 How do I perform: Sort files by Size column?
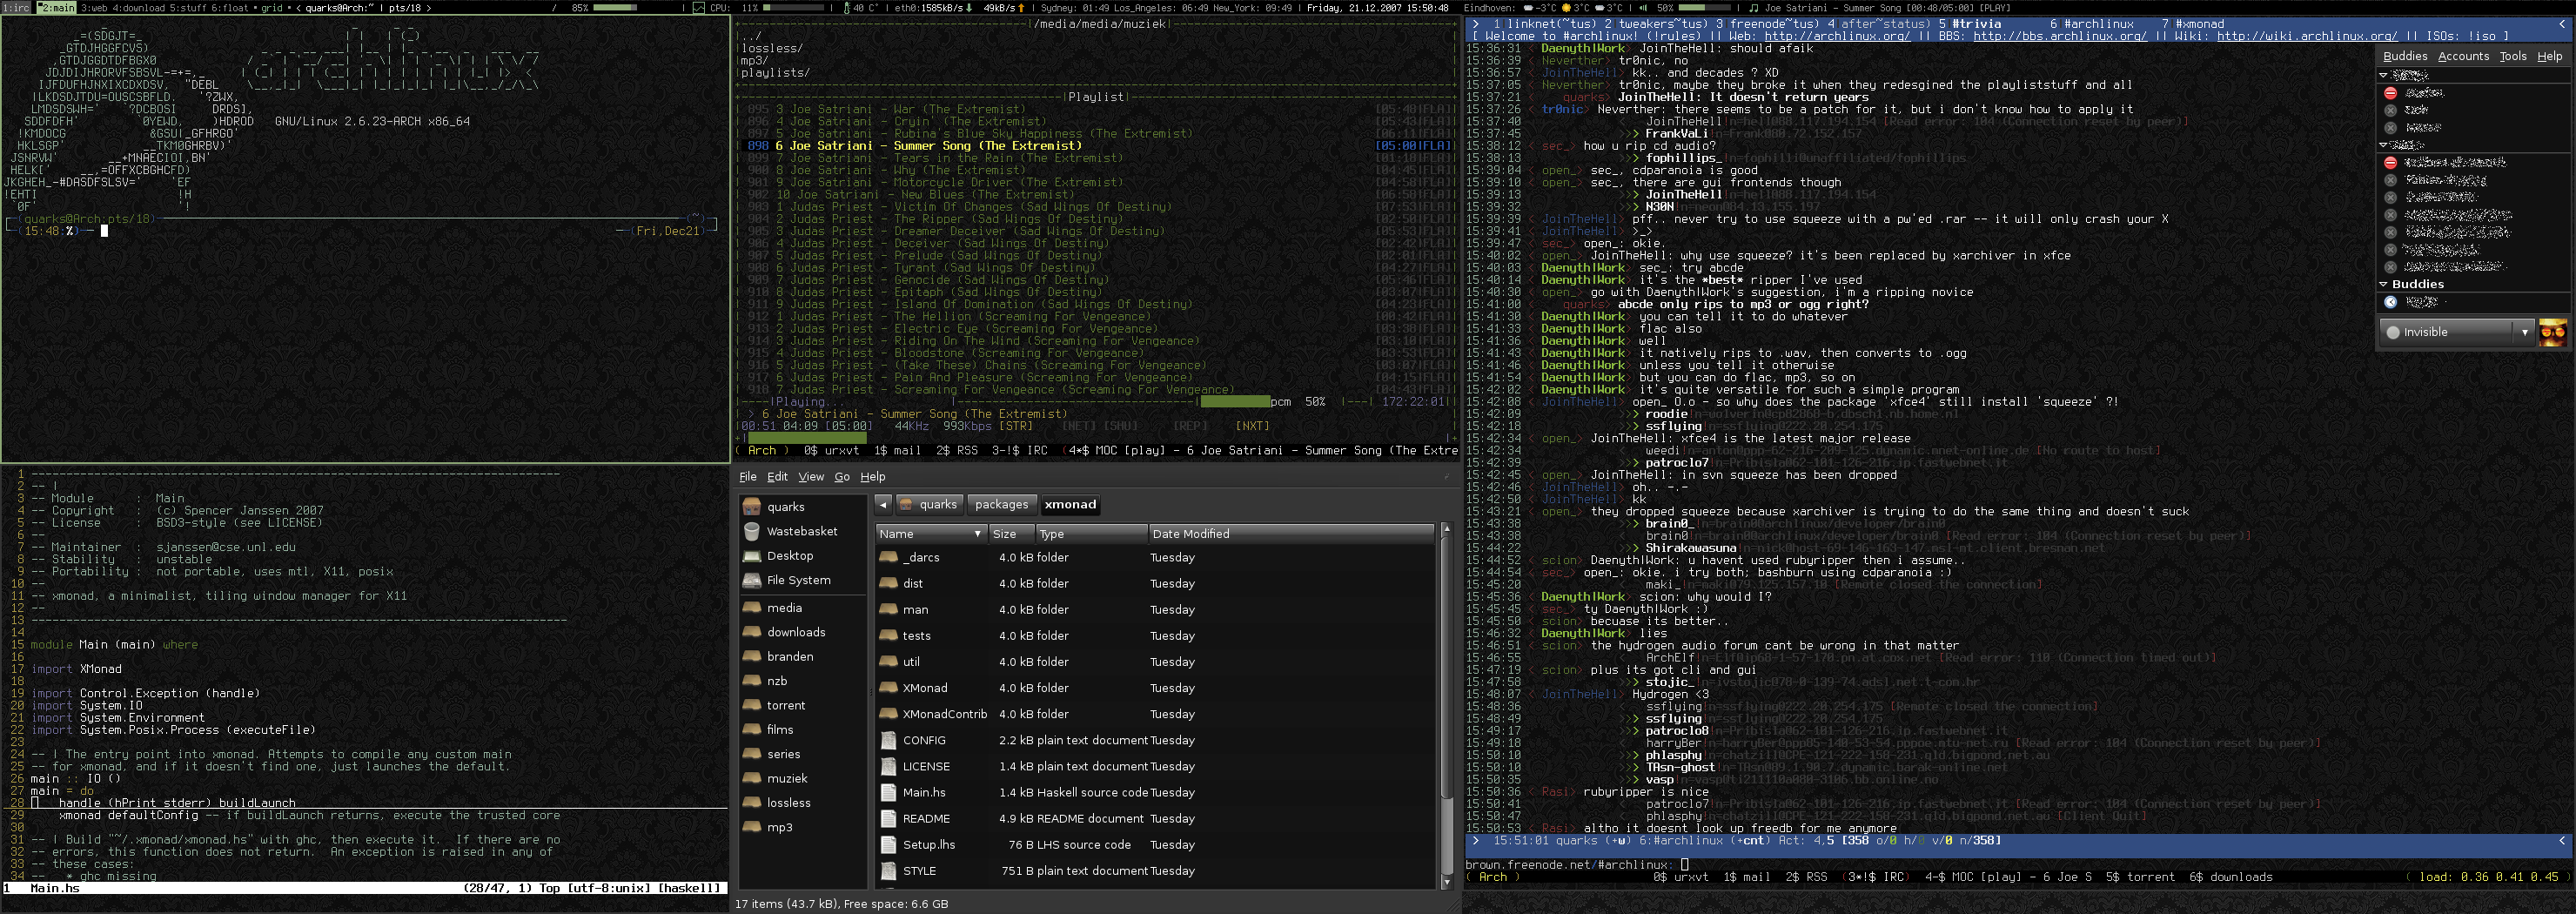pos(1012,534)
